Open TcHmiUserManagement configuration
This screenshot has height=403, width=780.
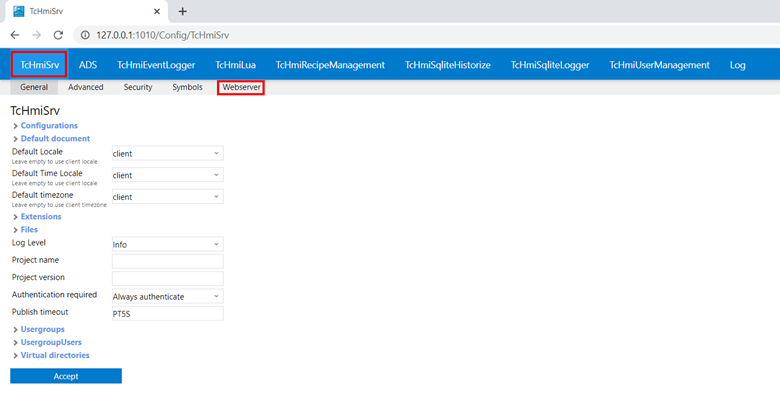point(660,65)
